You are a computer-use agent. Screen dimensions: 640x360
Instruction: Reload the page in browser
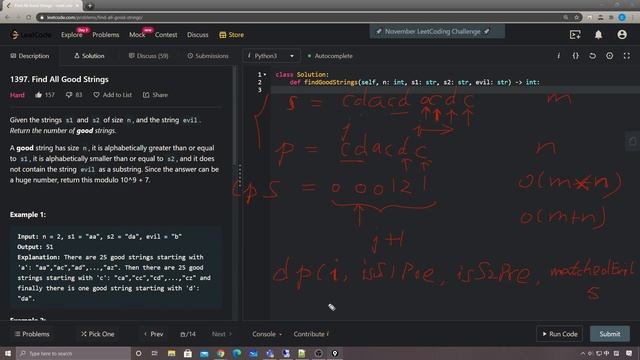pyautogui.click(x=29, y=17)
